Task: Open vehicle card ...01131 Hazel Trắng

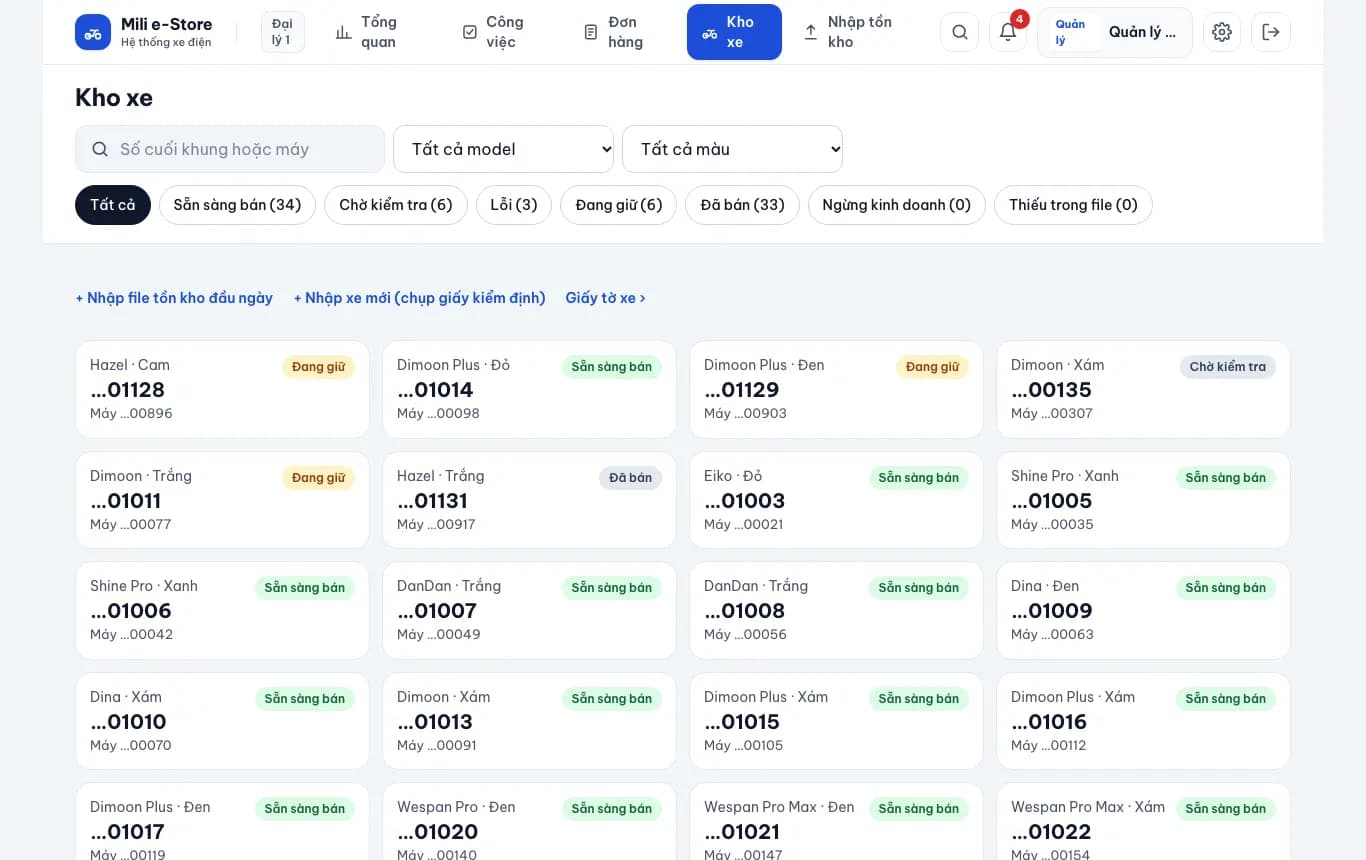Action: coord(529,500)
